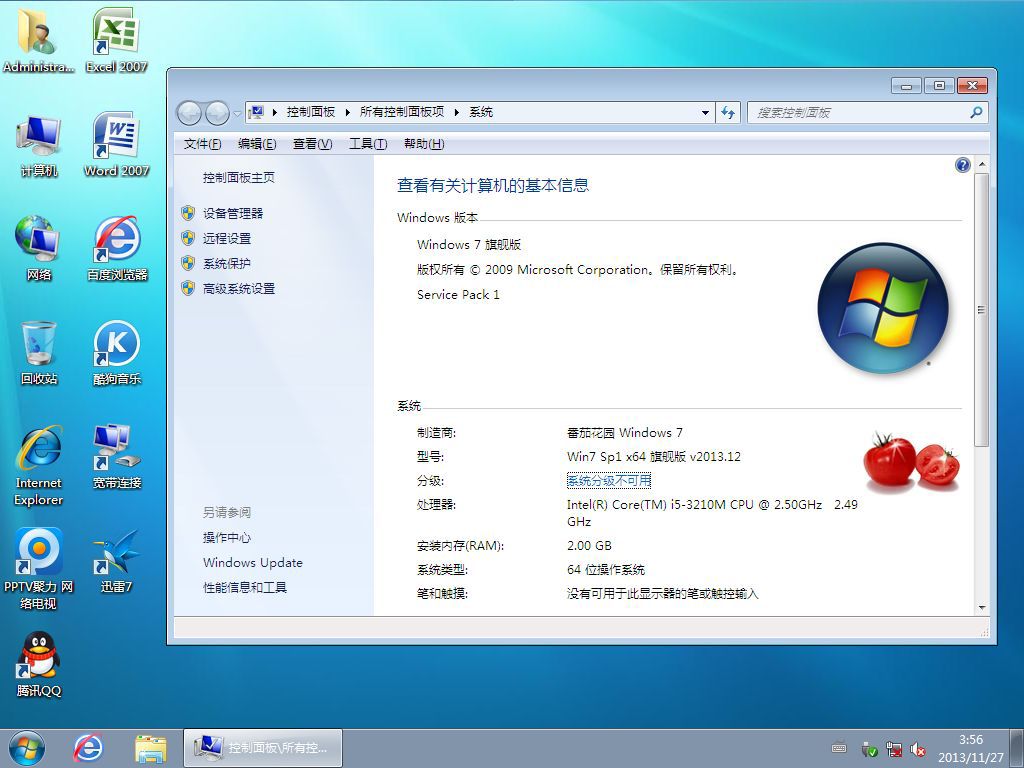Image resolution: width=1024 pixels, height=768 pixels.
Task: Open the 工具(T) menu
Action: [x=368, y=144]
